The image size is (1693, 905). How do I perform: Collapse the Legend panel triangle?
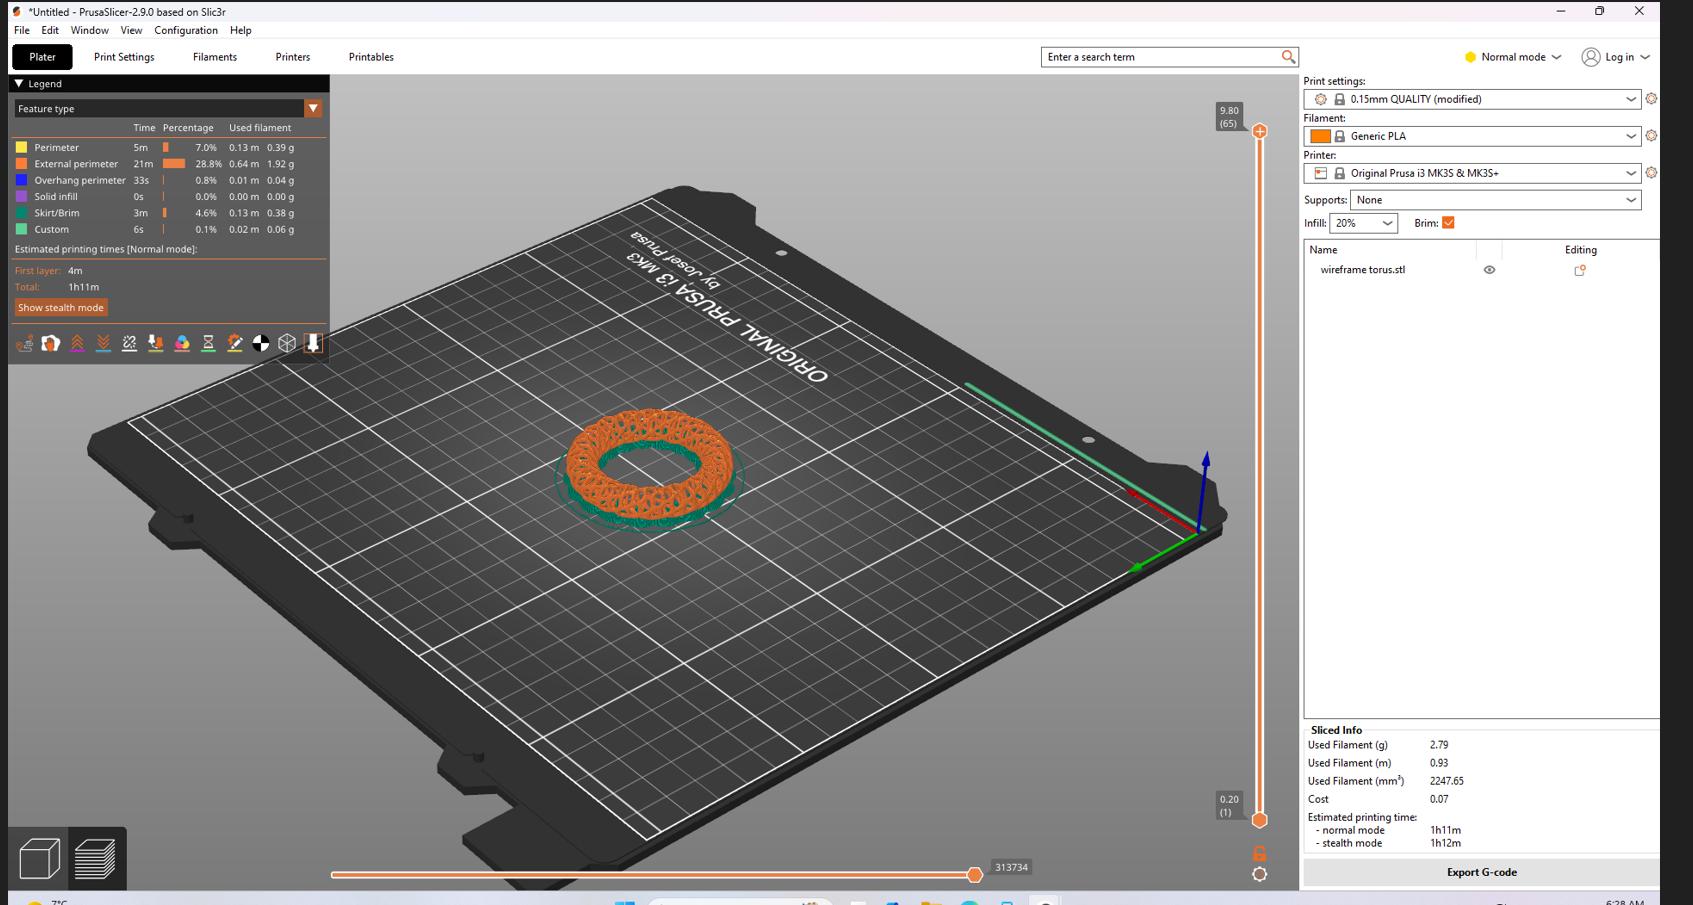point(19,84)
